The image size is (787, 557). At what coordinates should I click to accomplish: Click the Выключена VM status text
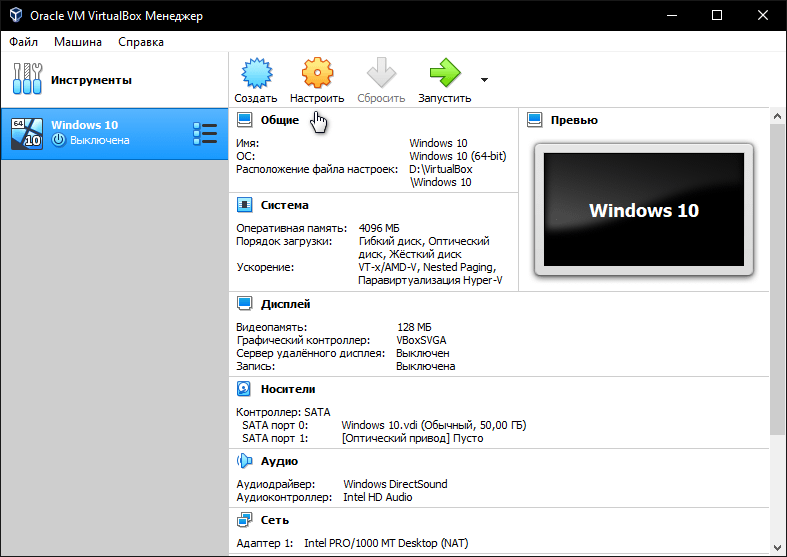pyautogui.click(x=99, y=141)
